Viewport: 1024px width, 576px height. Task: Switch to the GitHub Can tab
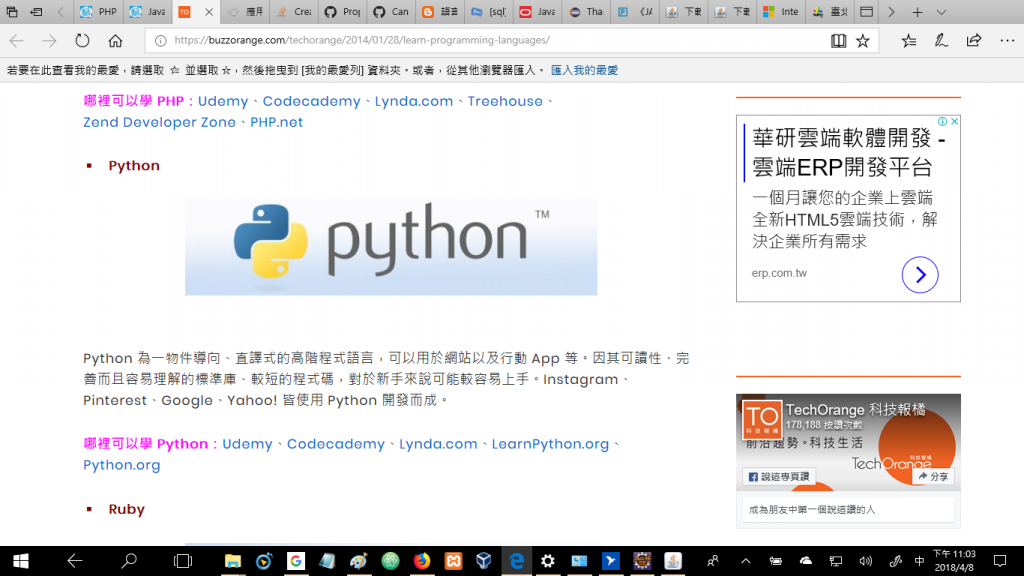tap(391, 12)
